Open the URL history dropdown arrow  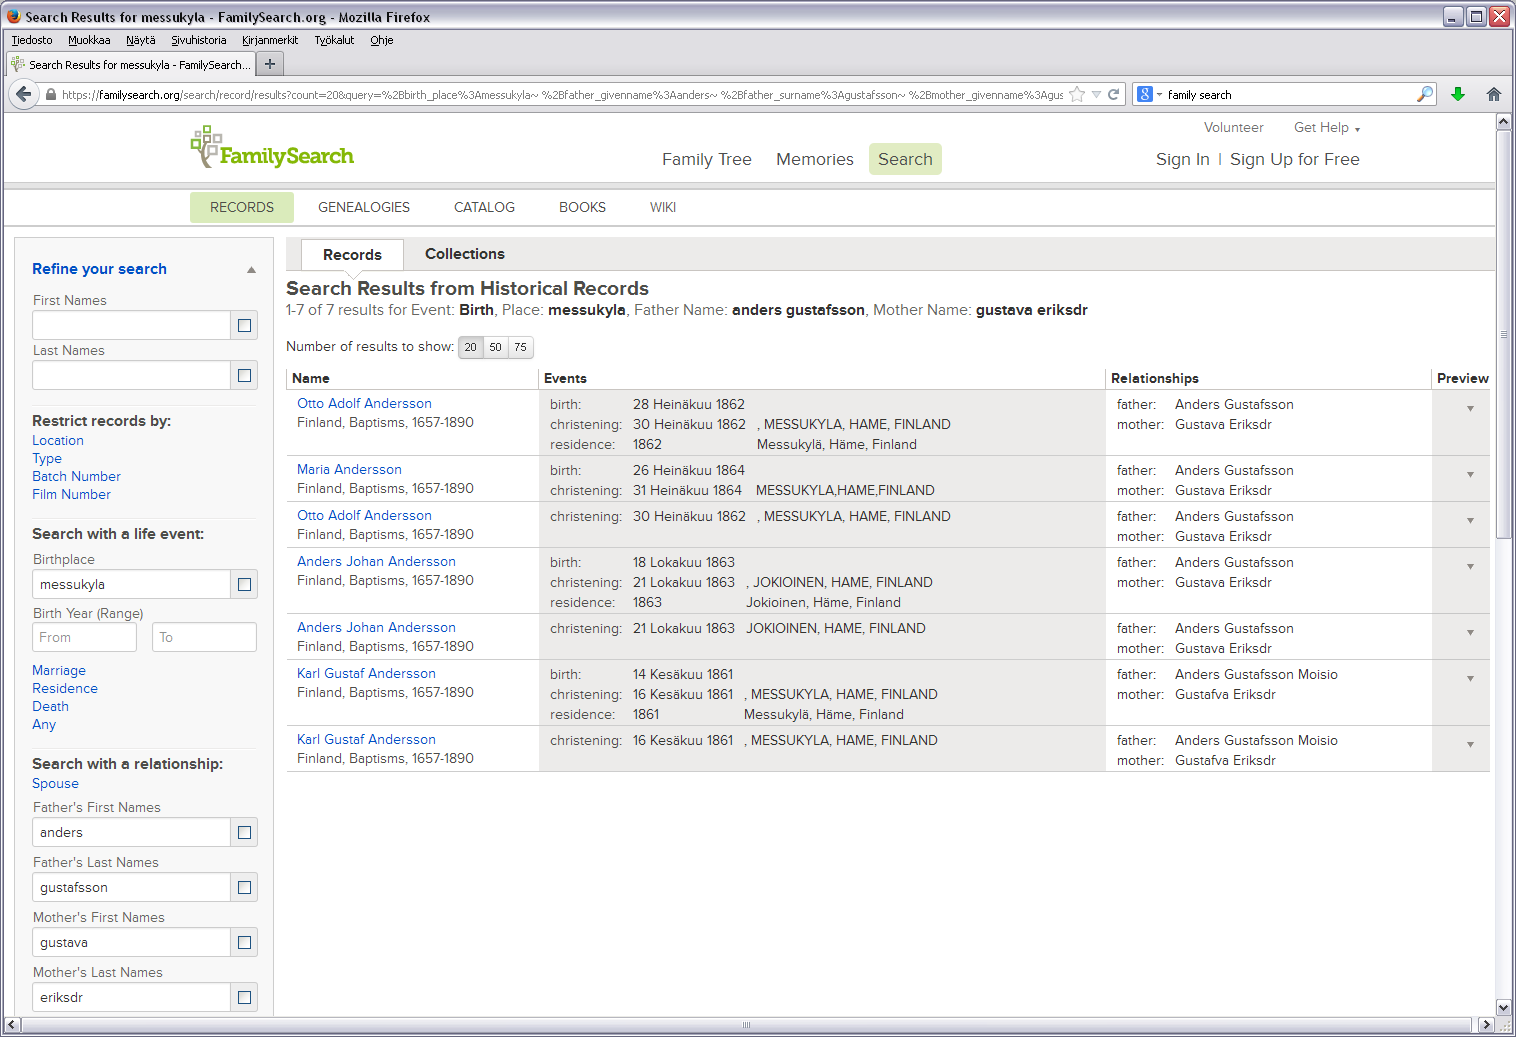(x=1096, y=94)
